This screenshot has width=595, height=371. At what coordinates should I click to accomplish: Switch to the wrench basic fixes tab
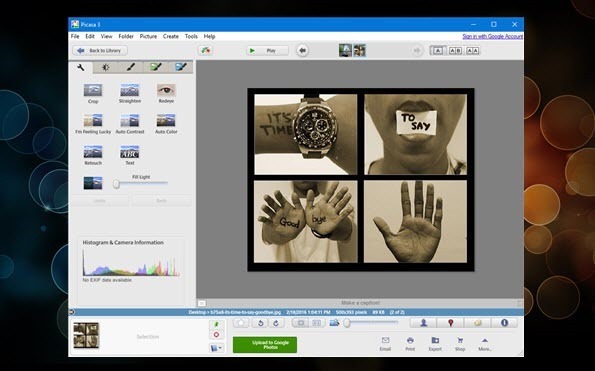point(81,68)
